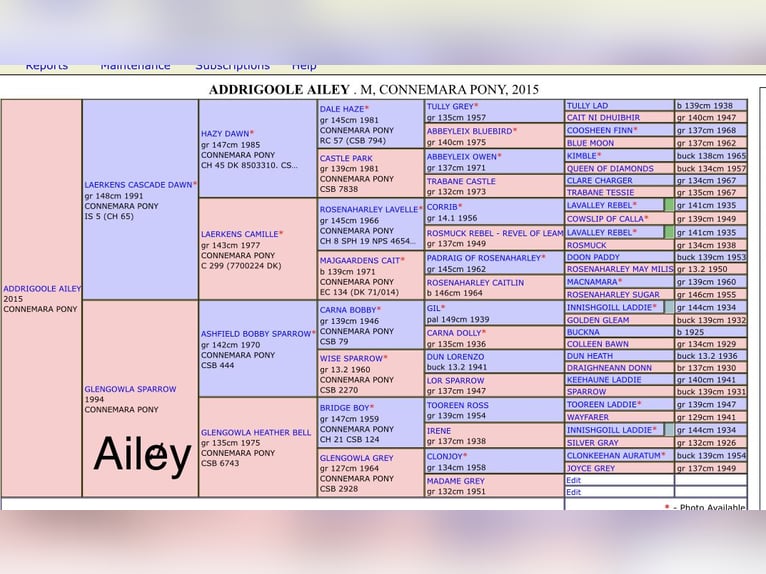Open the Reports menu
The height and width of the screenshot is (574, 766).
47,66
